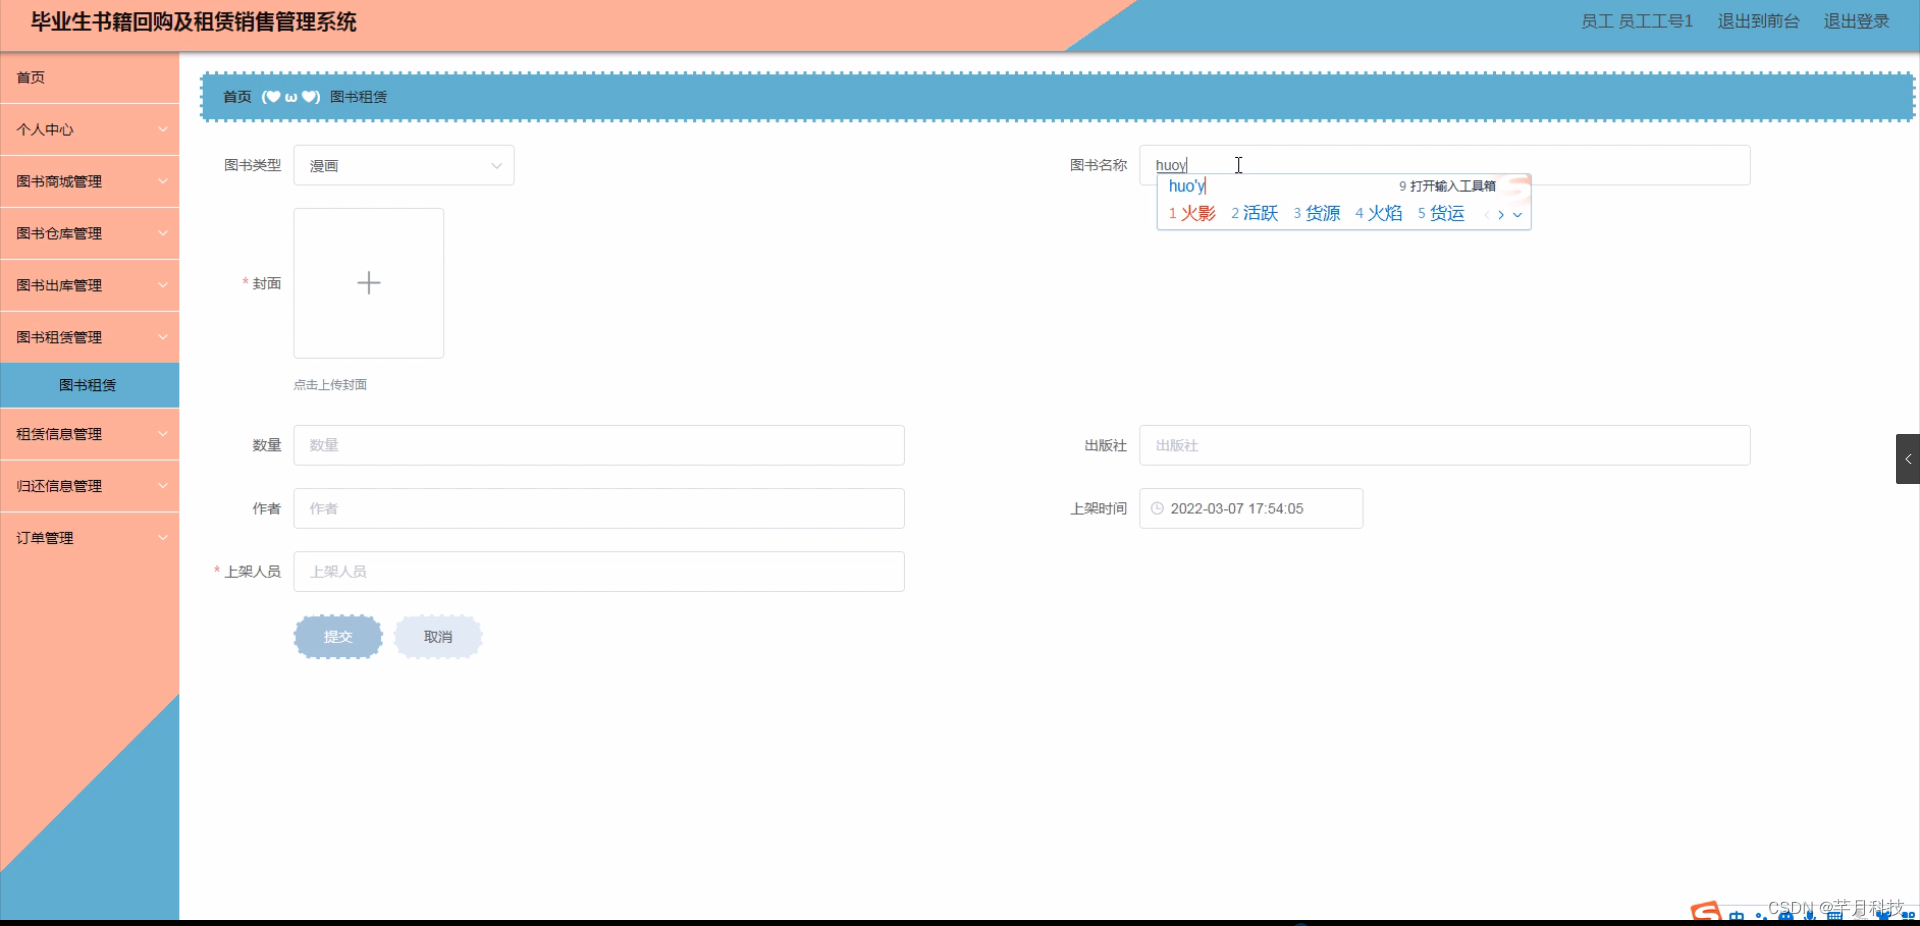The width and height of the screenshot is (1920, 926).
Task: Click the plus icon to upload the 封面 cover
Action: click(x=368, y=283)
